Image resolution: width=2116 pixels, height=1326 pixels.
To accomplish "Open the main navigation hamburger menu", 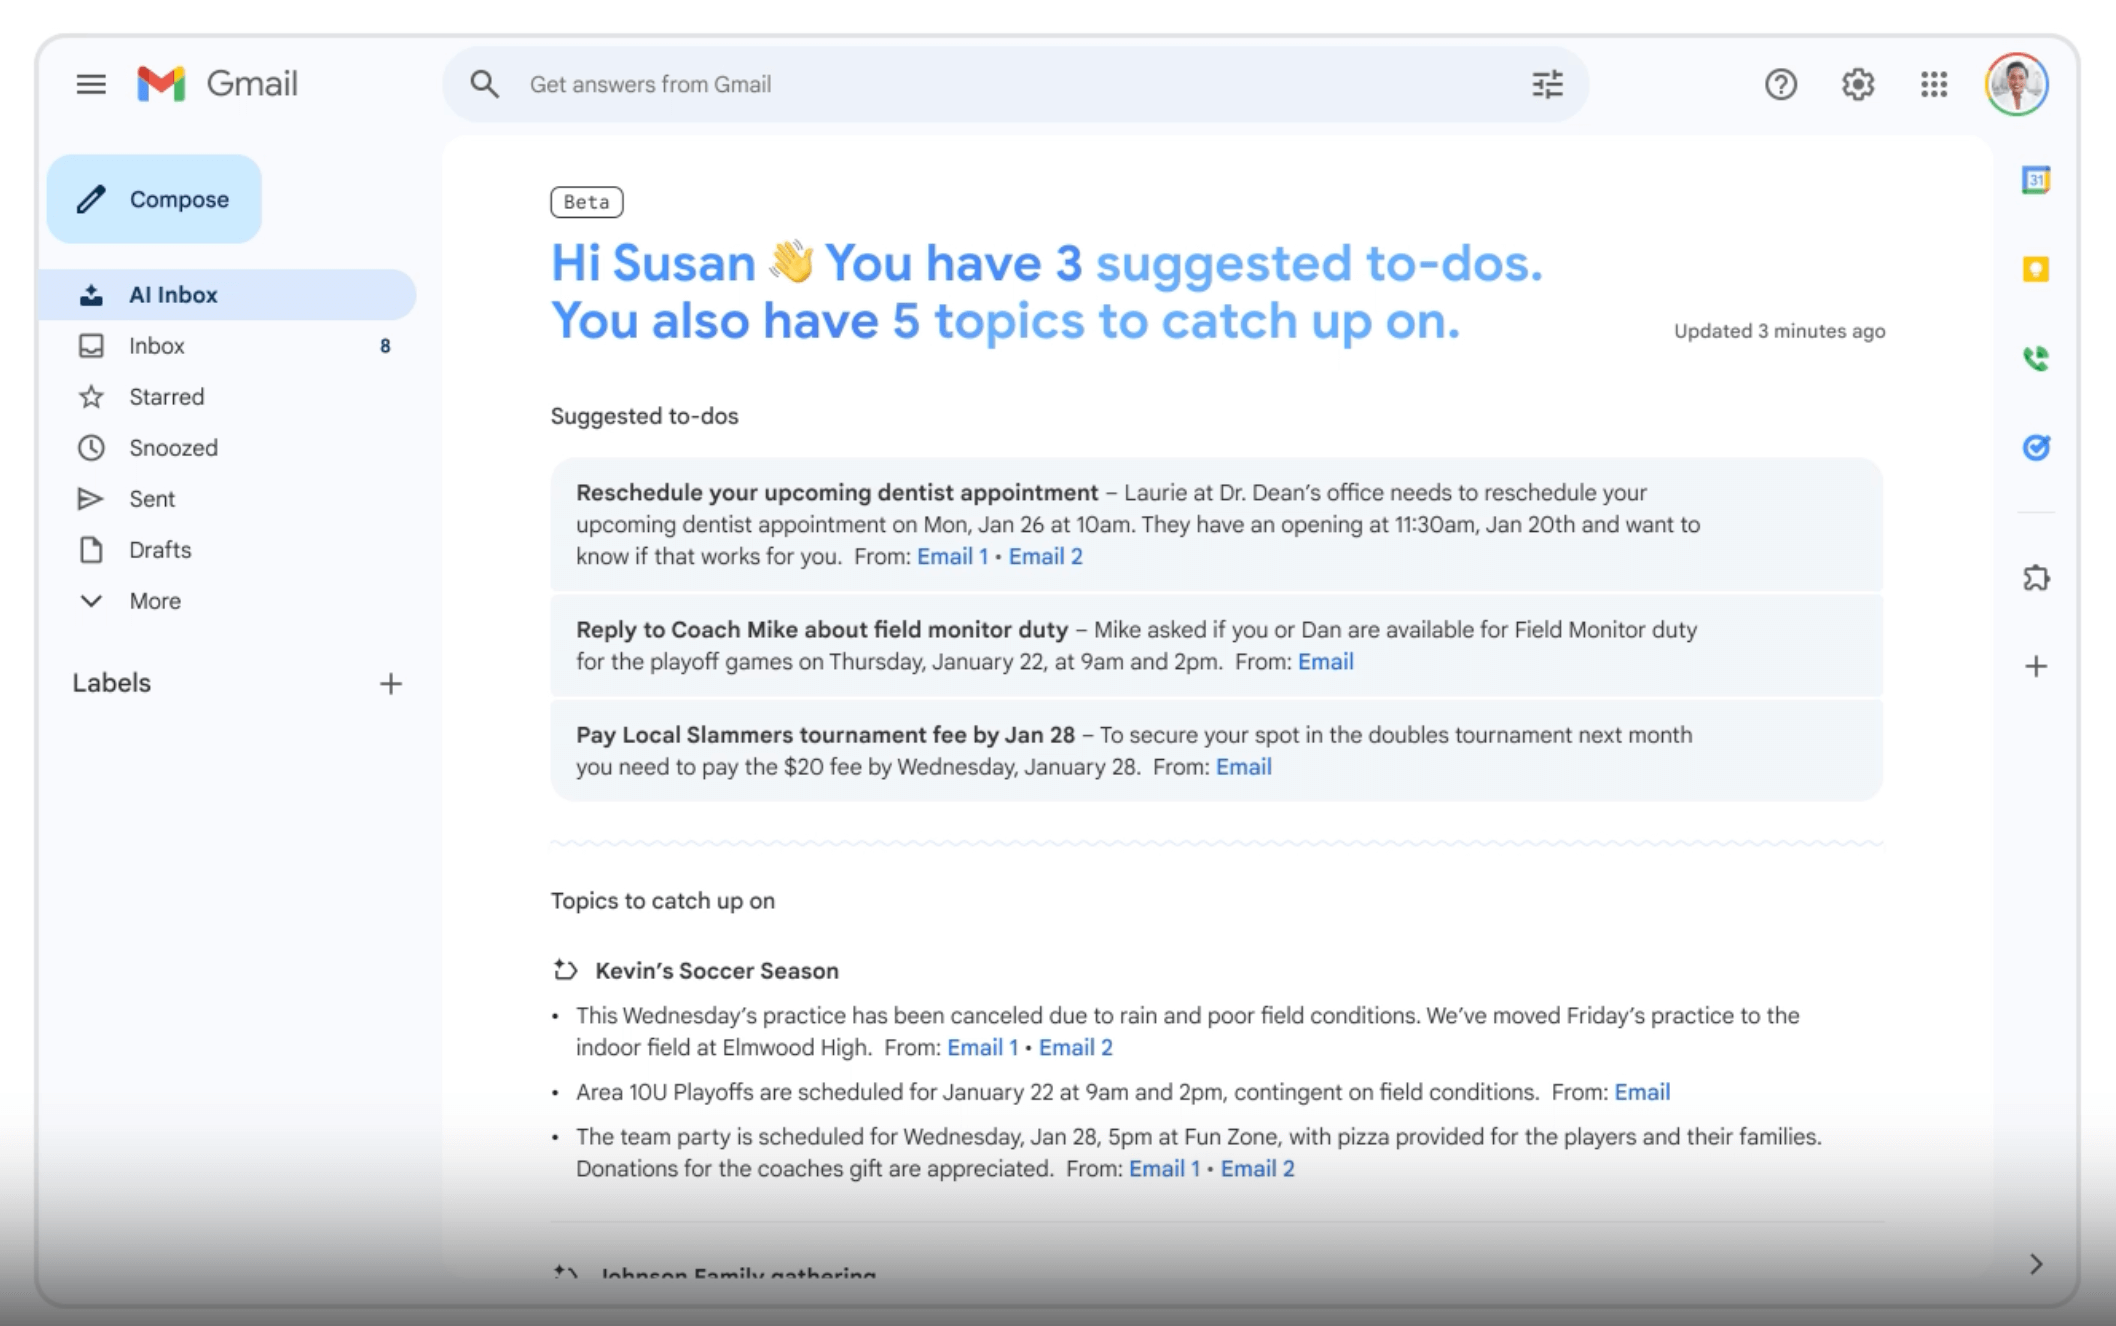I will click(91, 84).
